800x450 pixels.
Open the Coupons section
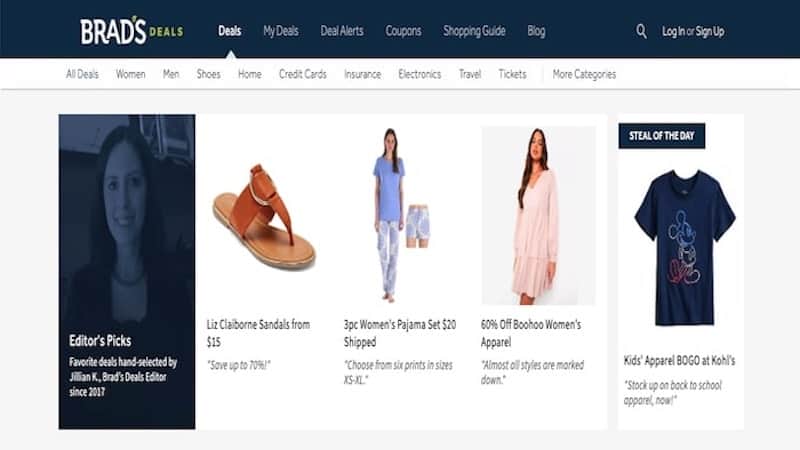(403, 31)
